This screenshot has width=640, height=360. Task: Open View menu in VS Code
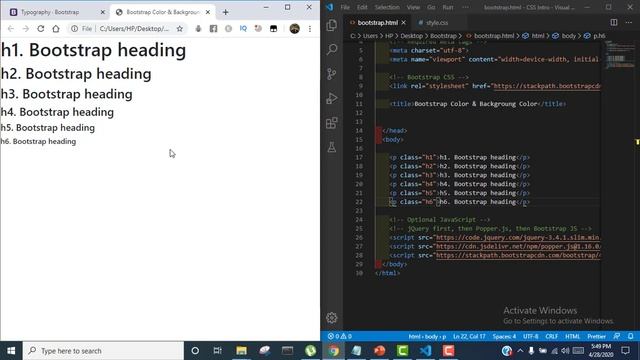(x=413, y=7)
